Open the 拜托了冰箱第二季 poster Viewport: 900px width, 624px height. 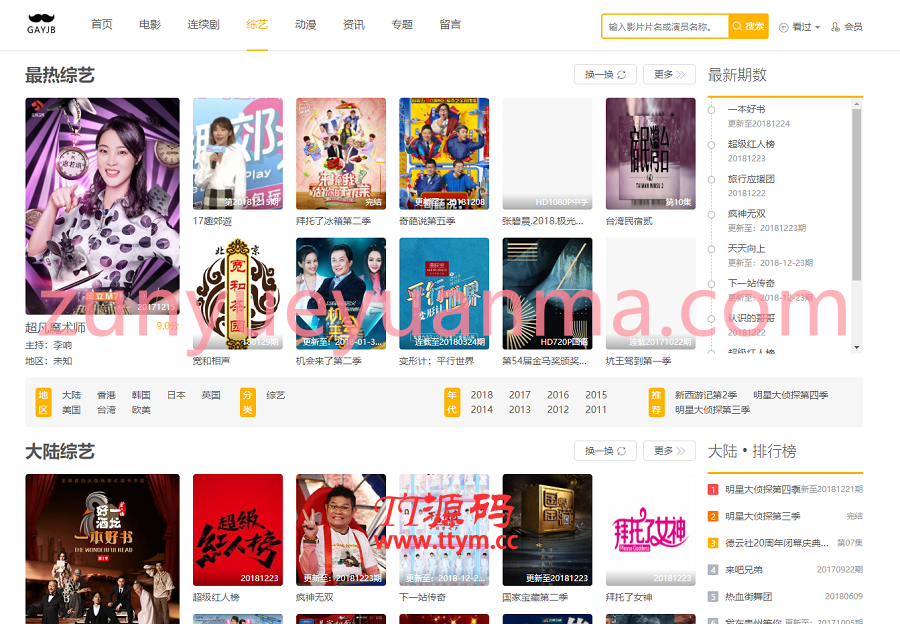[341, 153]
